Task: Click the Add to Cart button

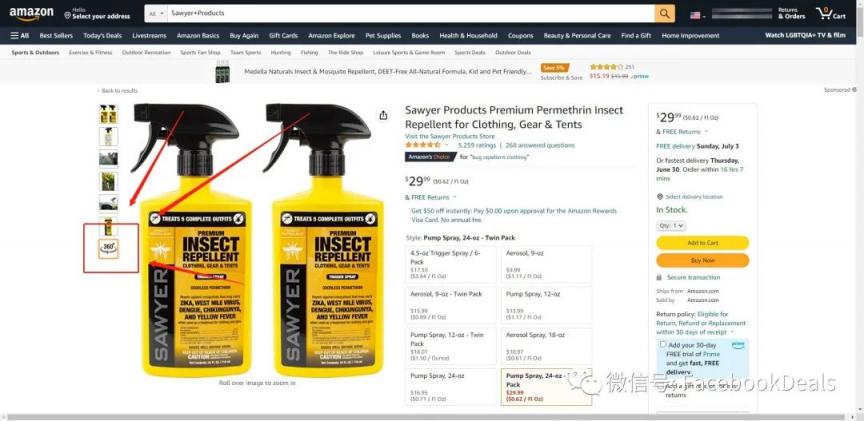Action: coord(703,242)
